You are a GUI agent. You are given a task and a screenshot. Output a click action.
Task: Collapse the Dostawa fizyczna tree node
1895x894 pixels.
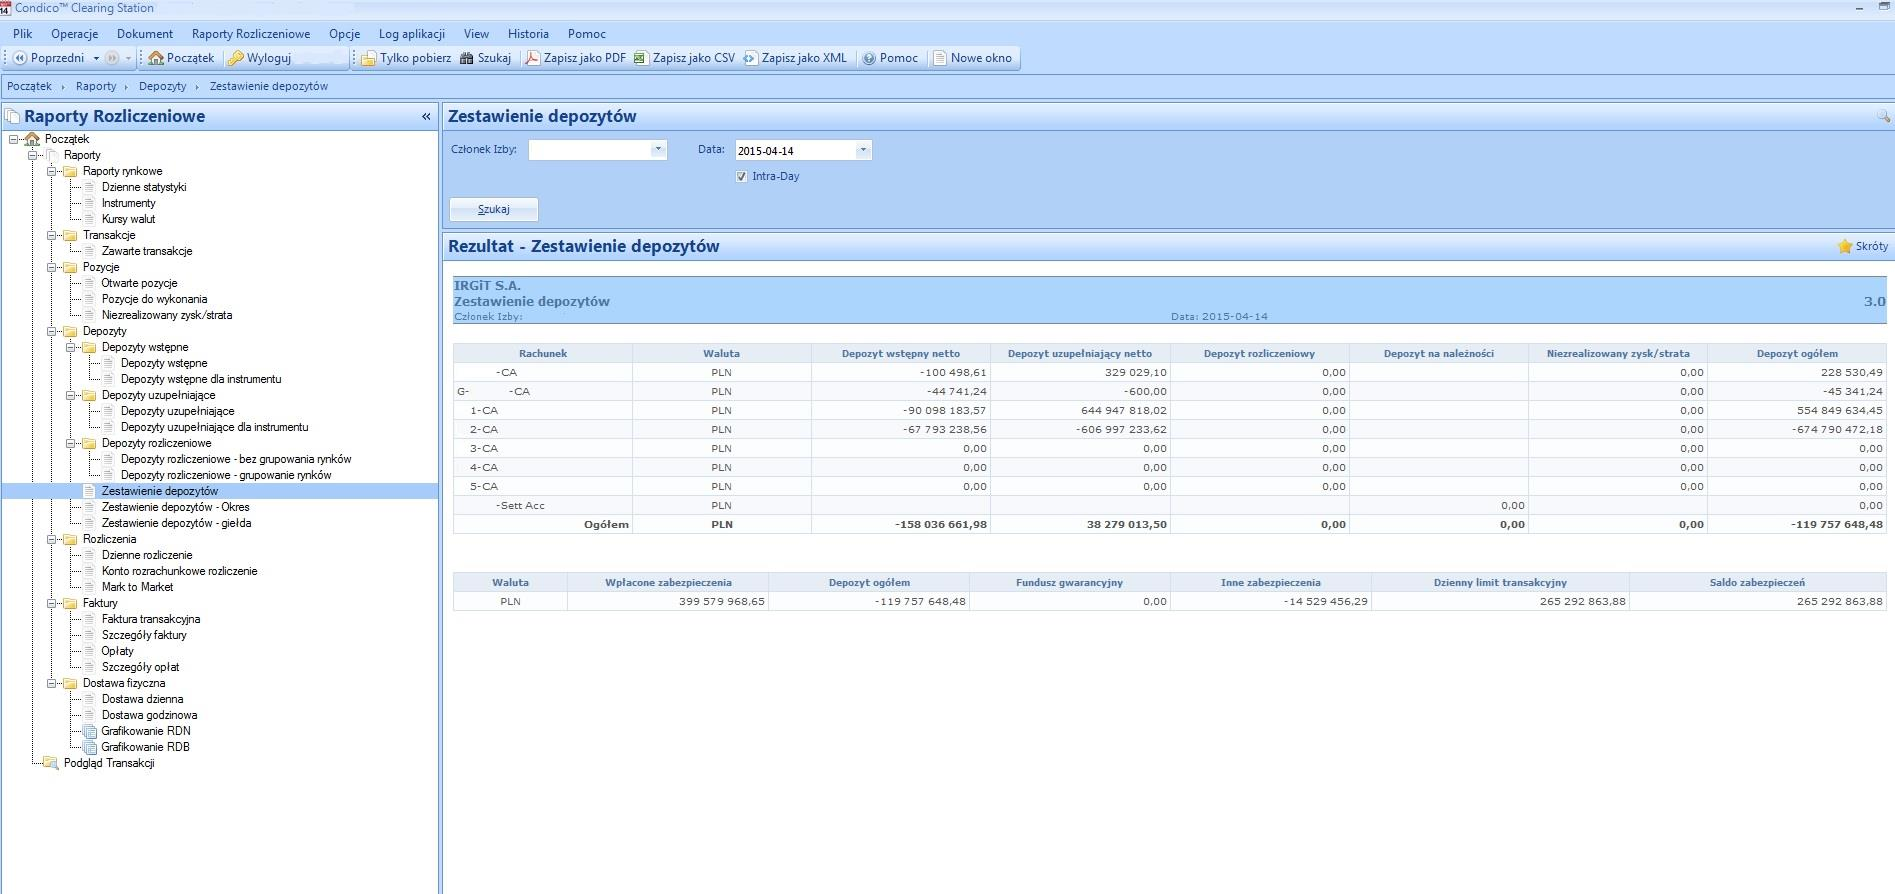tap(52, 683)
